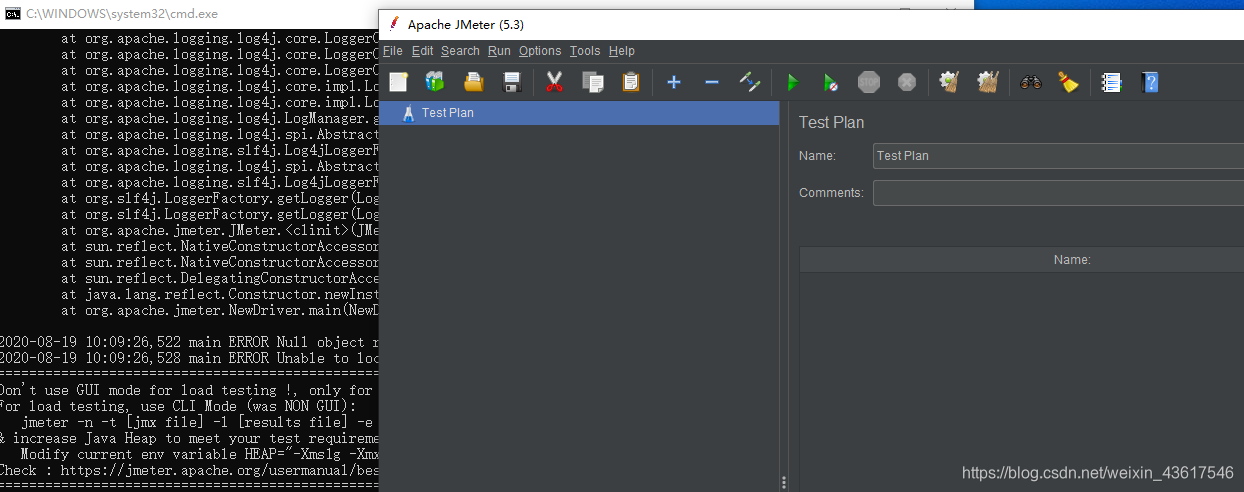Screen dimensions: 1244x492
Task: Select the Test Plan tree node
Action: (x=579, y=113)
